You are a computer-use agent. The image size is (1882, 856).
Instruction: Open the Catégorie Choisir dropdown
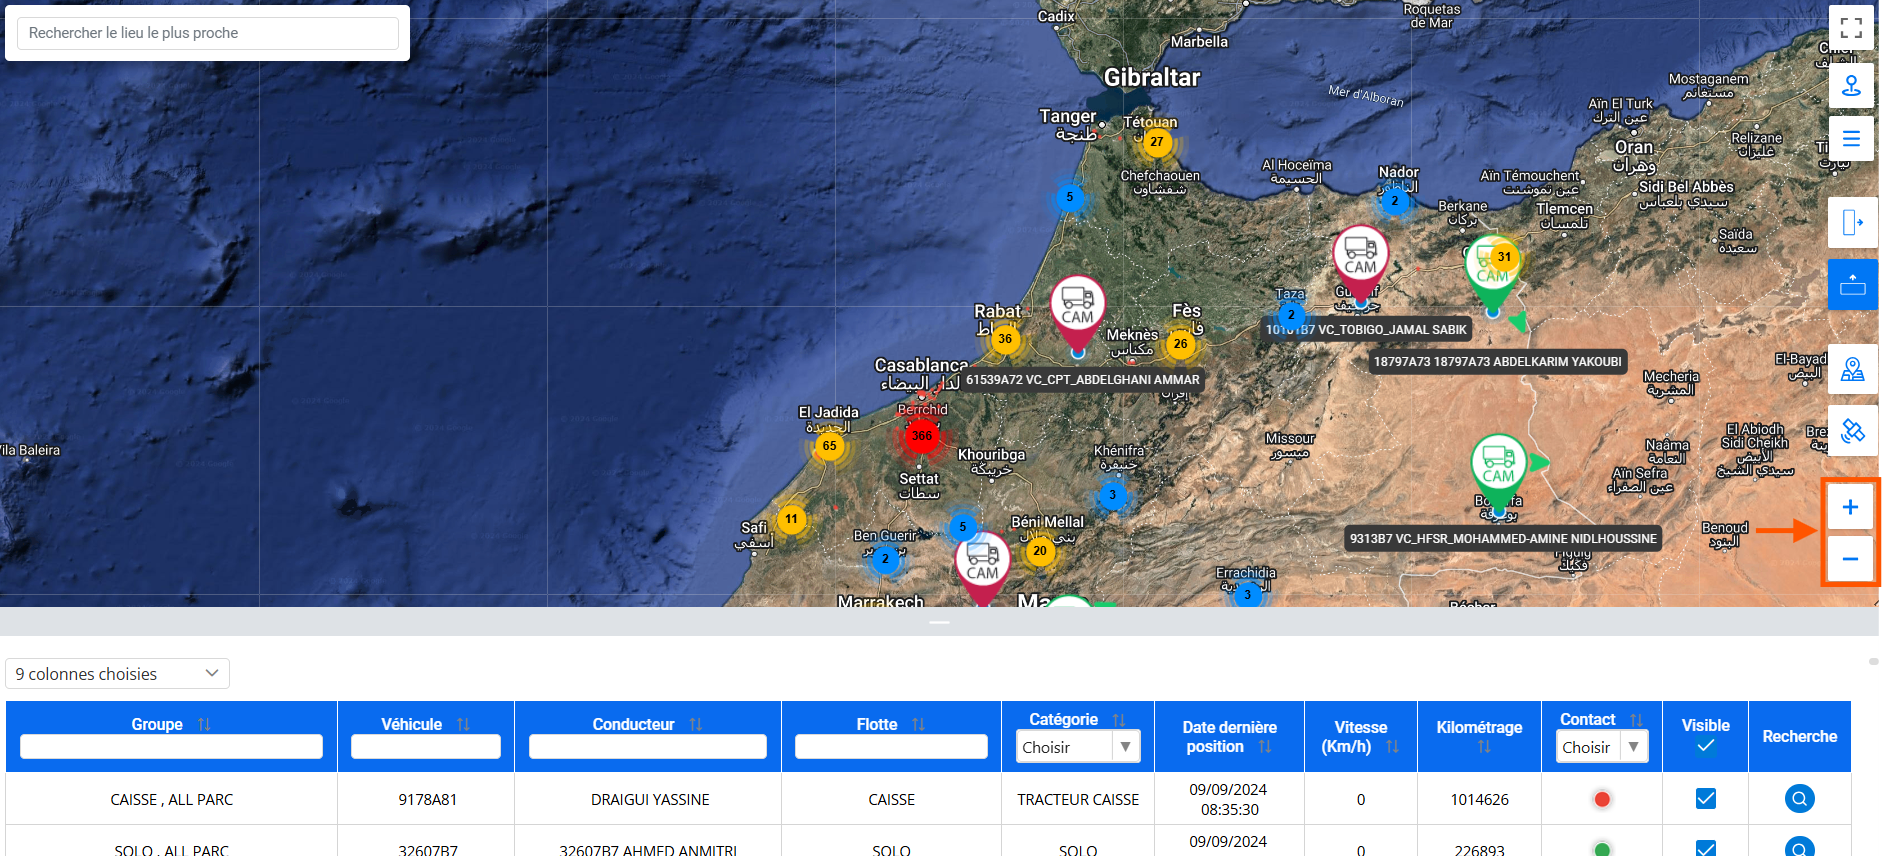click(x=1078, y=747)
